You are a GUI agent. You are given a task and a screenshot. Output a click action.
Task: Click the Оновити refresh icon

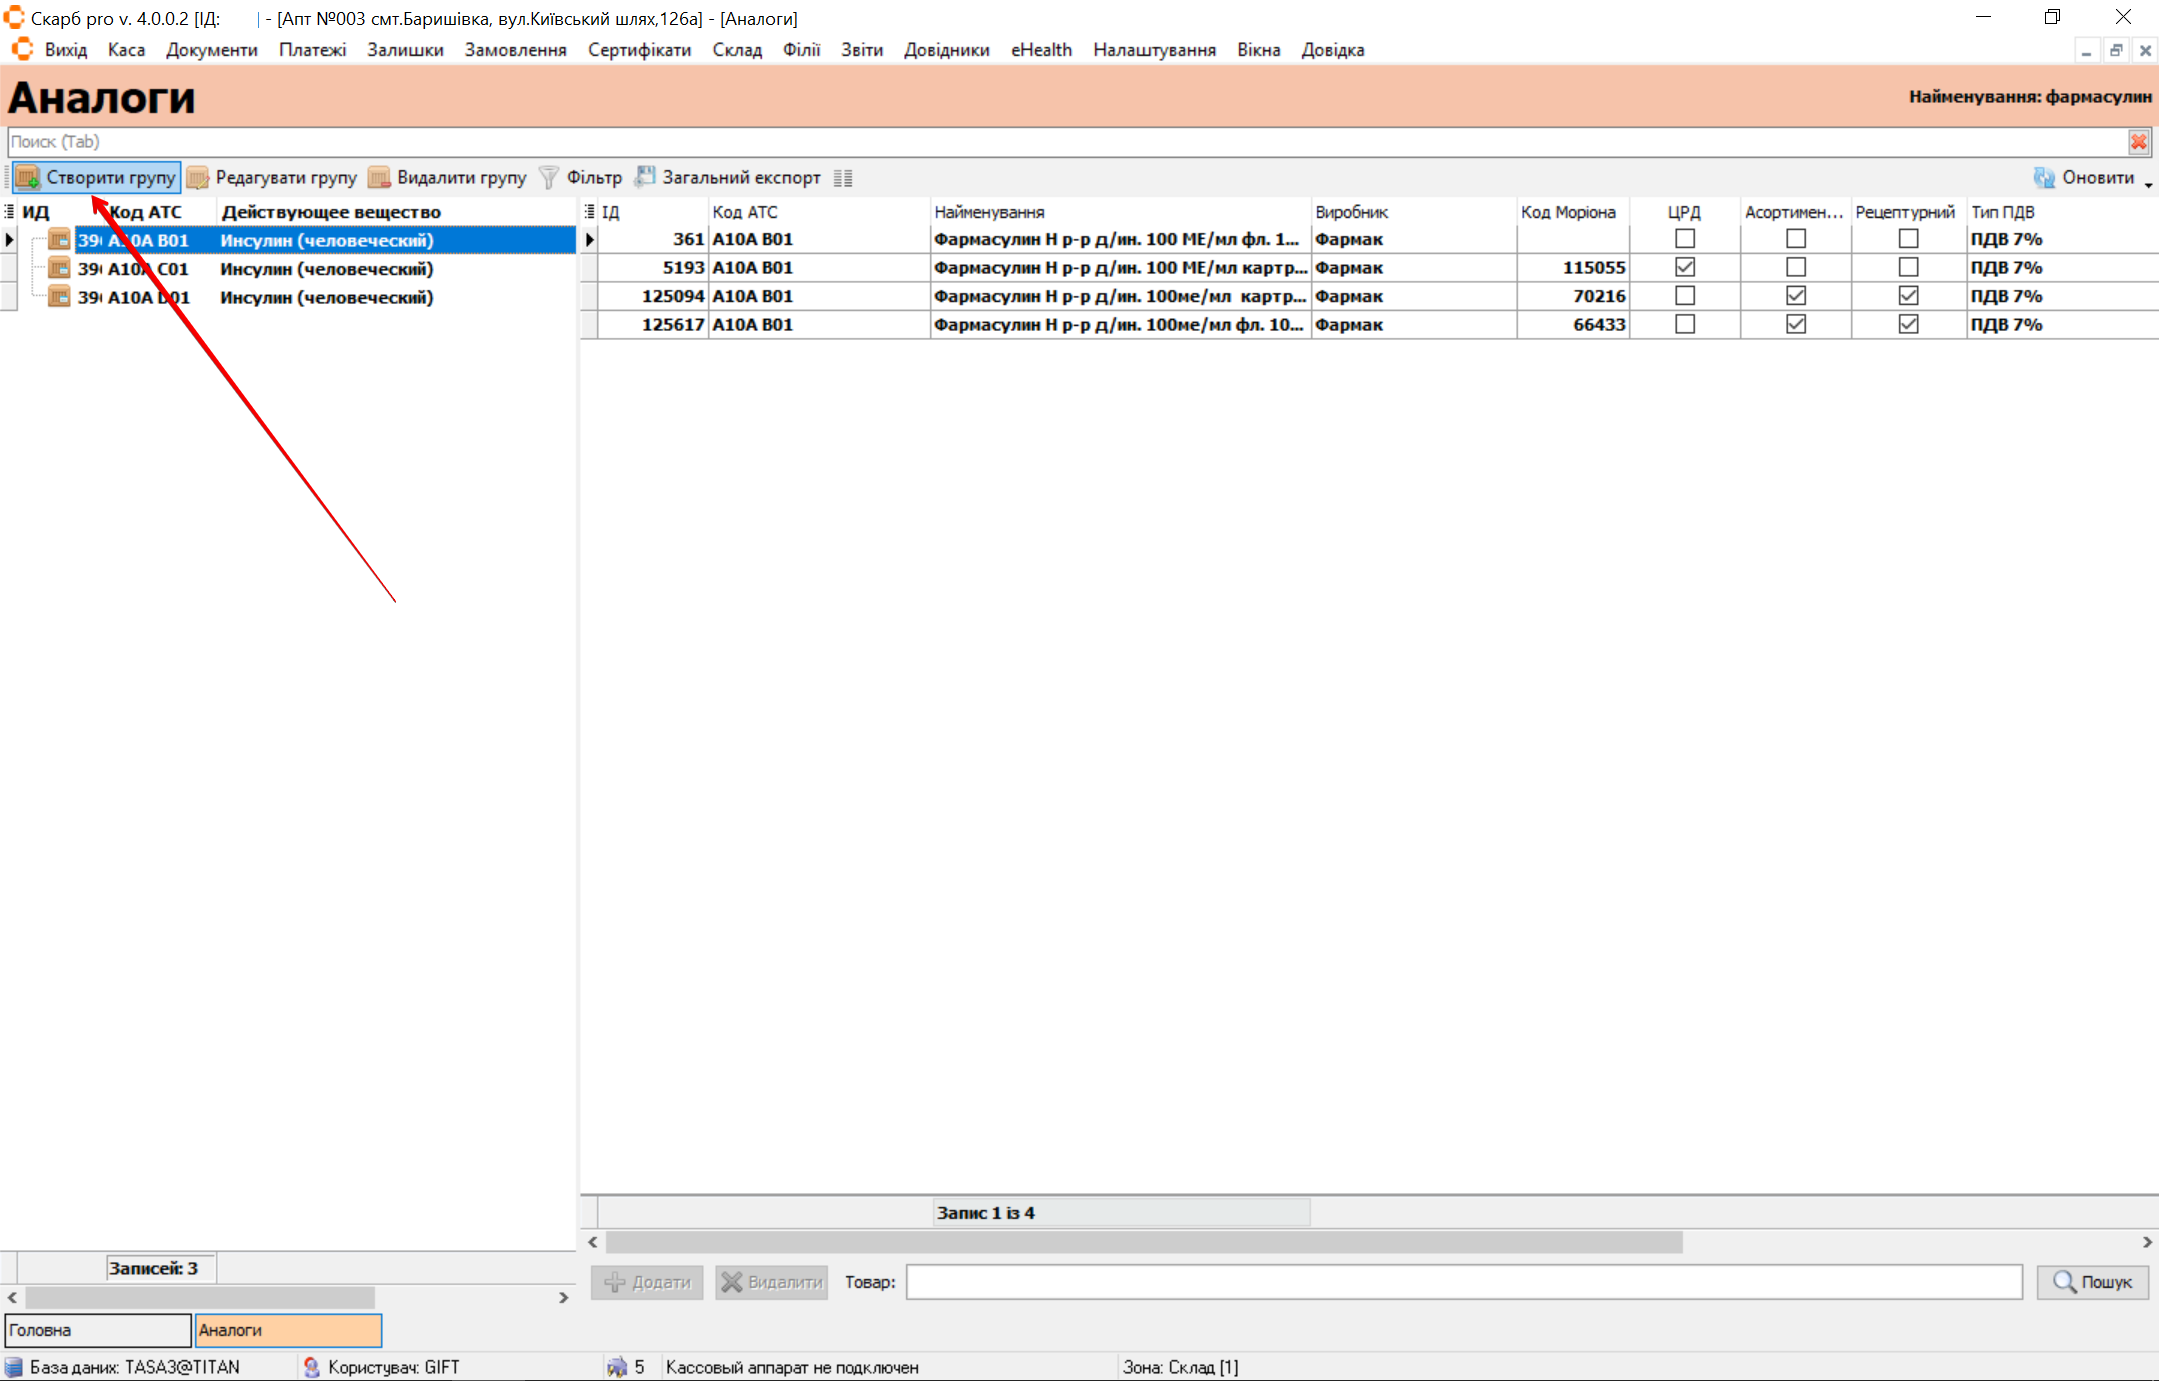(x=2044, y=178)
